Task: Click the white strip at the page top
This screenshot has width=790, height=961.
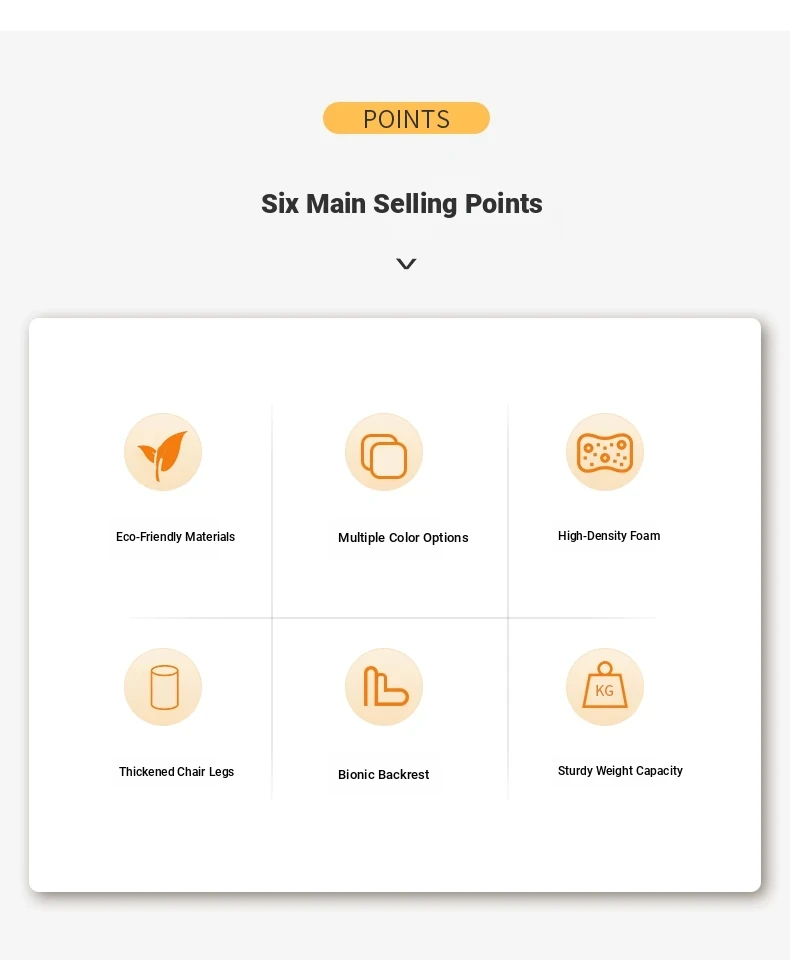Action: click(395, 15)
